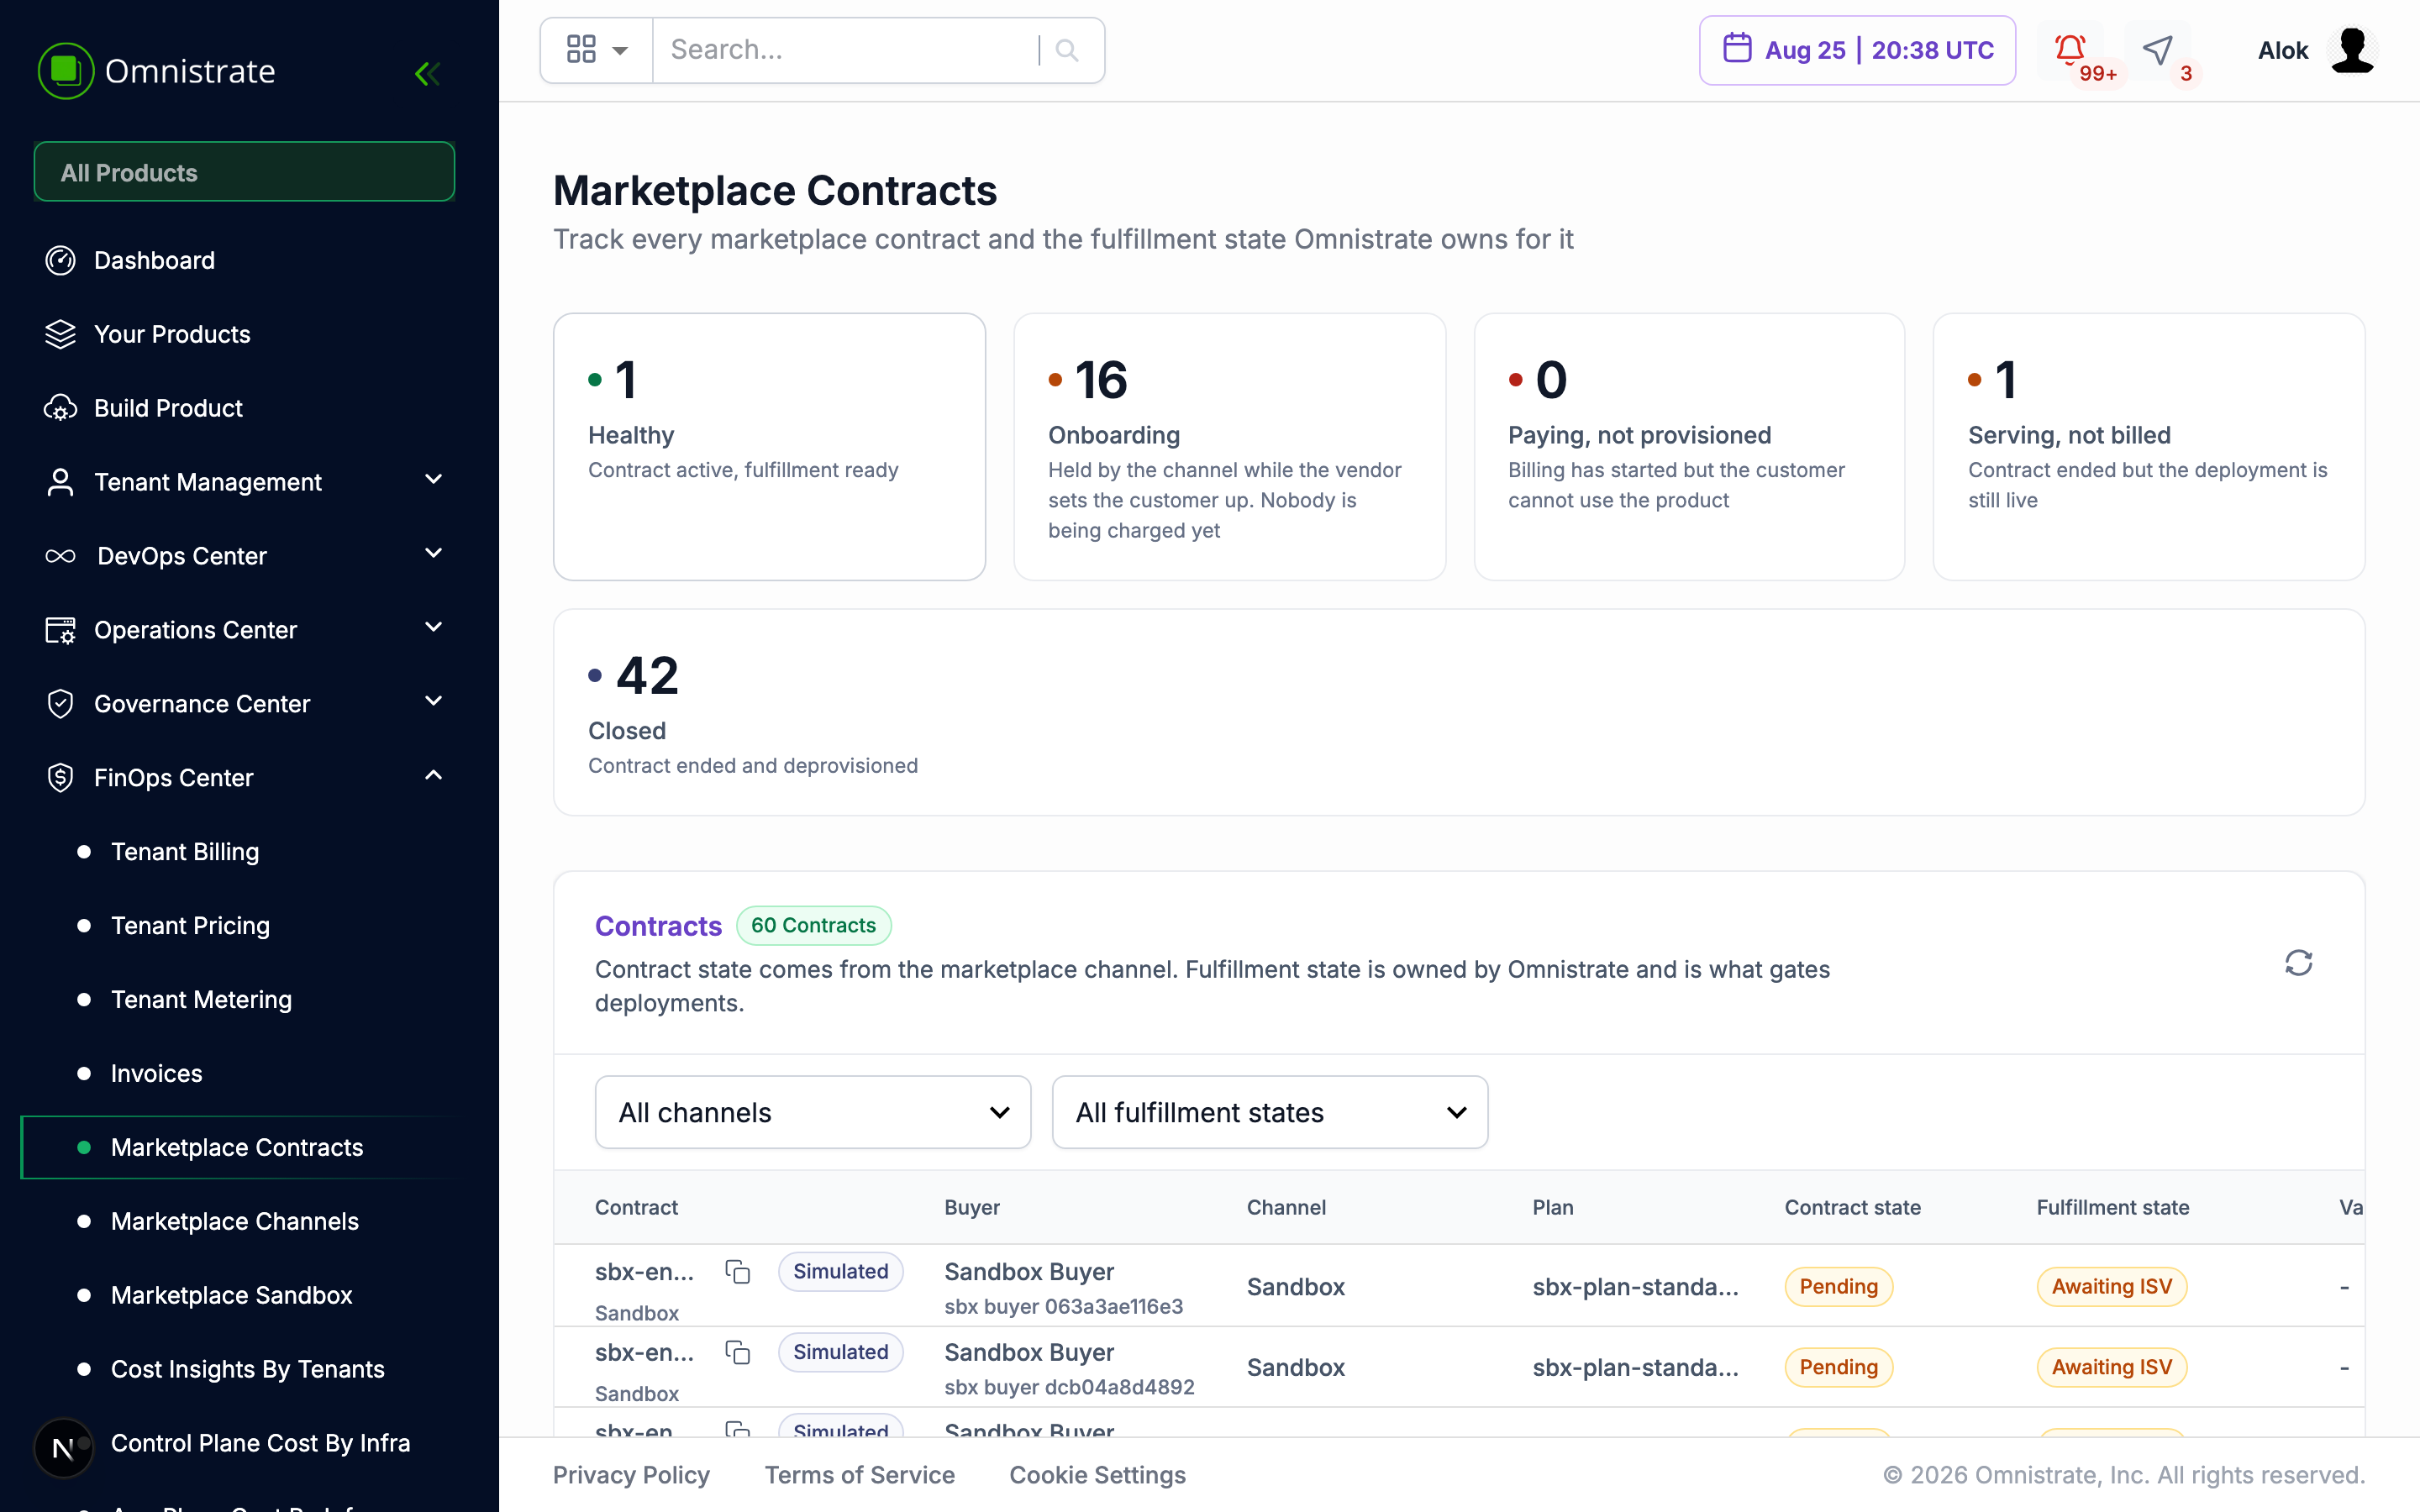Image resolution: width=2420 pixels, height=1512 pixels.
Task: Collapse FinOps Center chevron
Action: pyautogui.click(x=433, y=776)
